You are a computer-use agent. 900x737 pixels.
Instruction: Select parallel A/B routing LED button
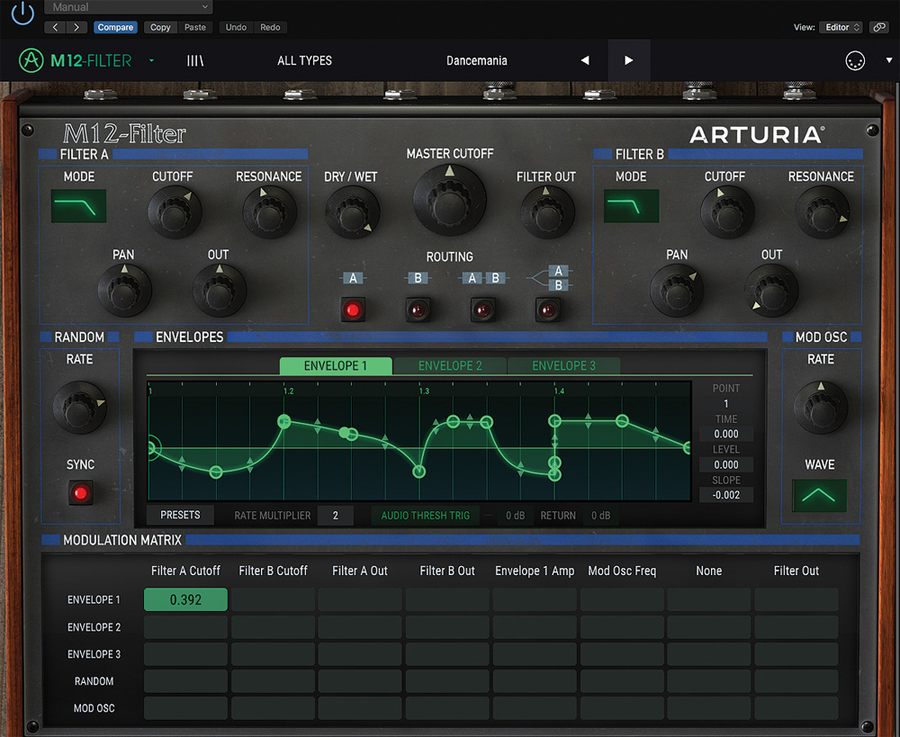(x=548, y=310)
